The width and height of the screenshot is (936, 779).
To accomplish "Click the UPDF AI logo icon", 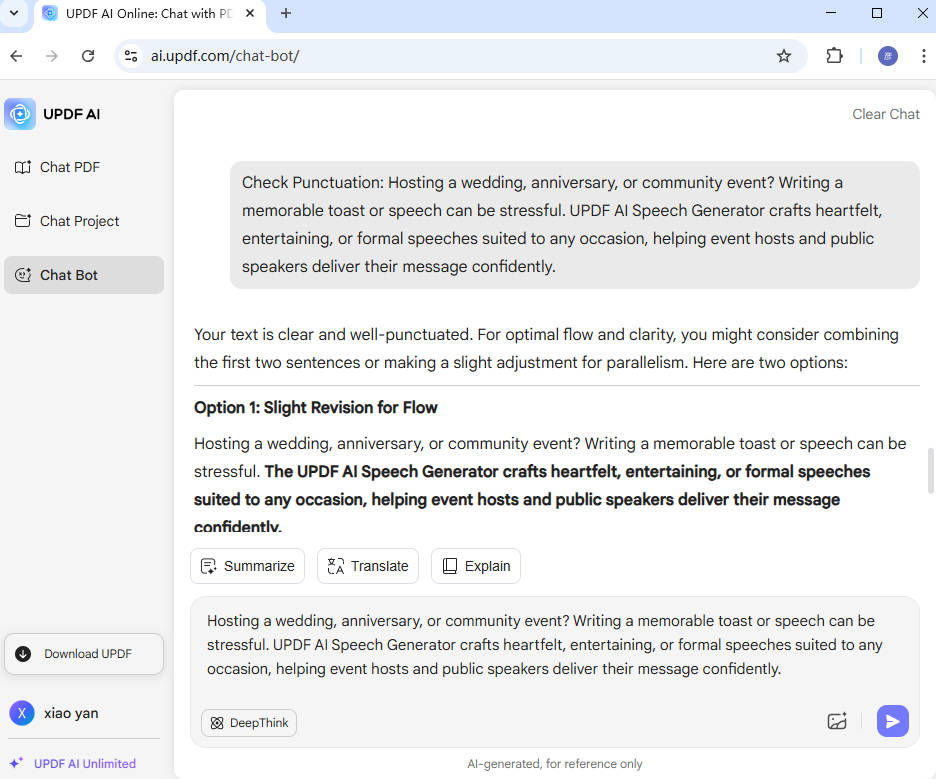I will click(20, 114).
